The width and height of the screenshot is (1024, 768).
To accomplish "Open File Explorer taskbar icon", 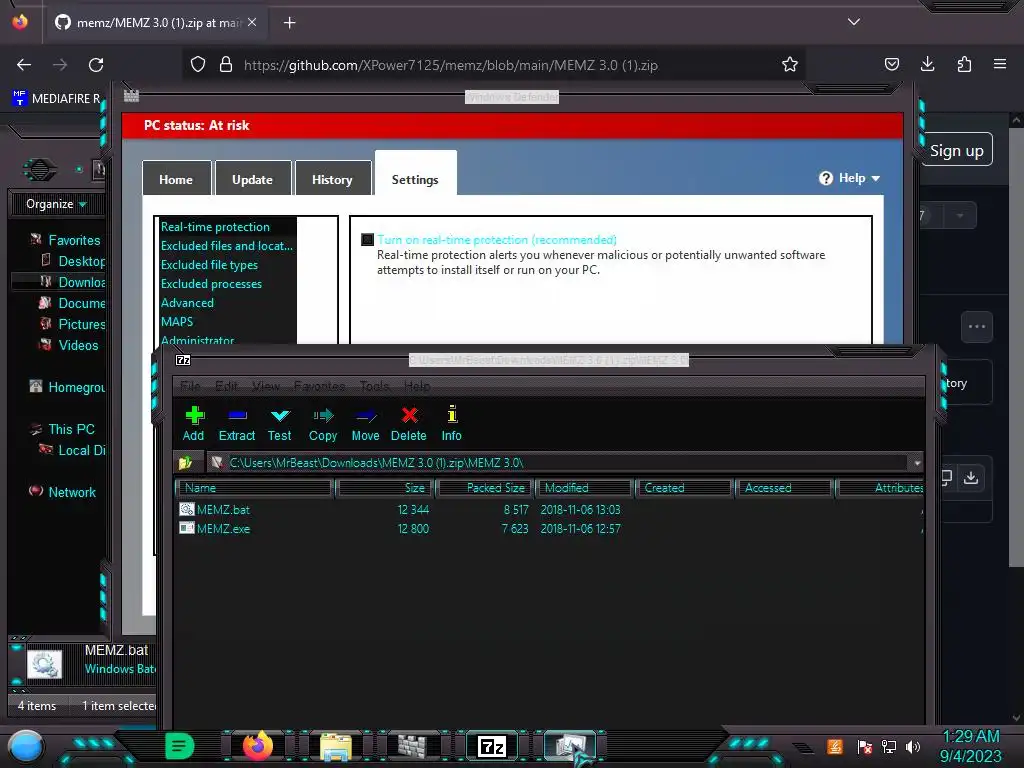I will point(336,746).
